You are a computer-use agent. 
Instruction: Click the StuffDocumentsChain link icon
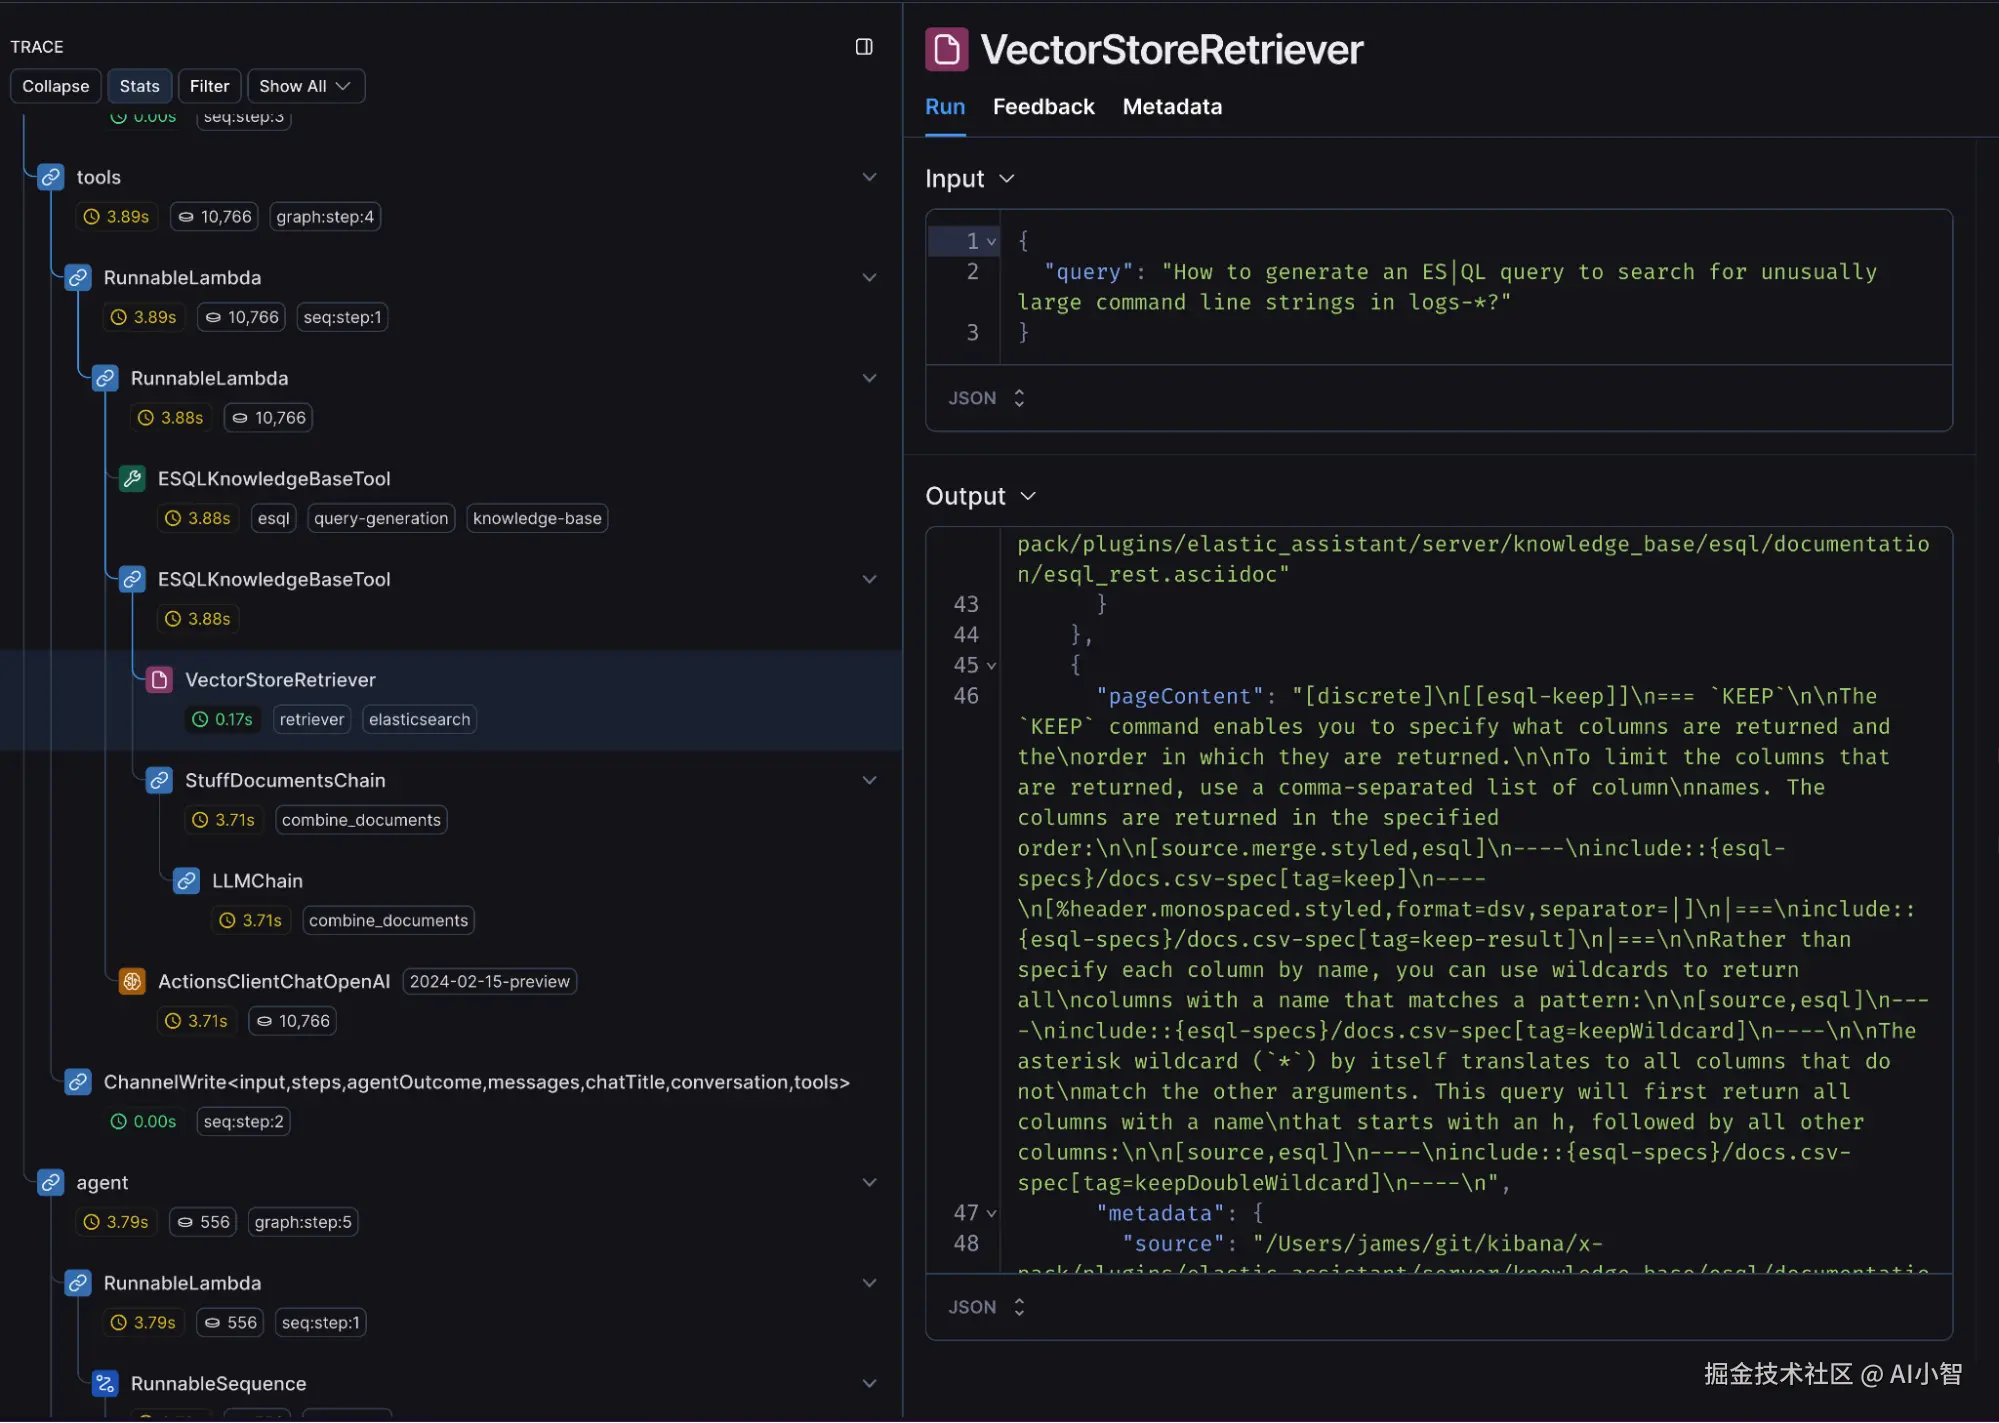(x=159, y=781)
